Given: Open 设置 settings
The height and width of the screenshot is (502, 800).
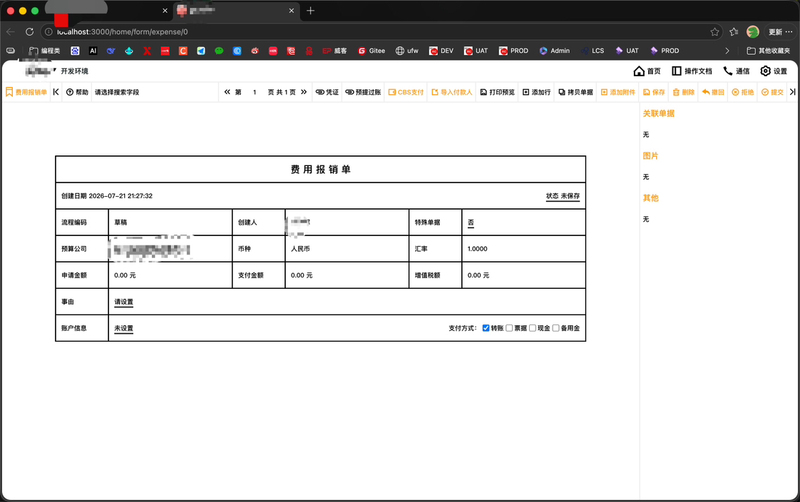Looking at the screenshot, I should [x=773, y=71].
